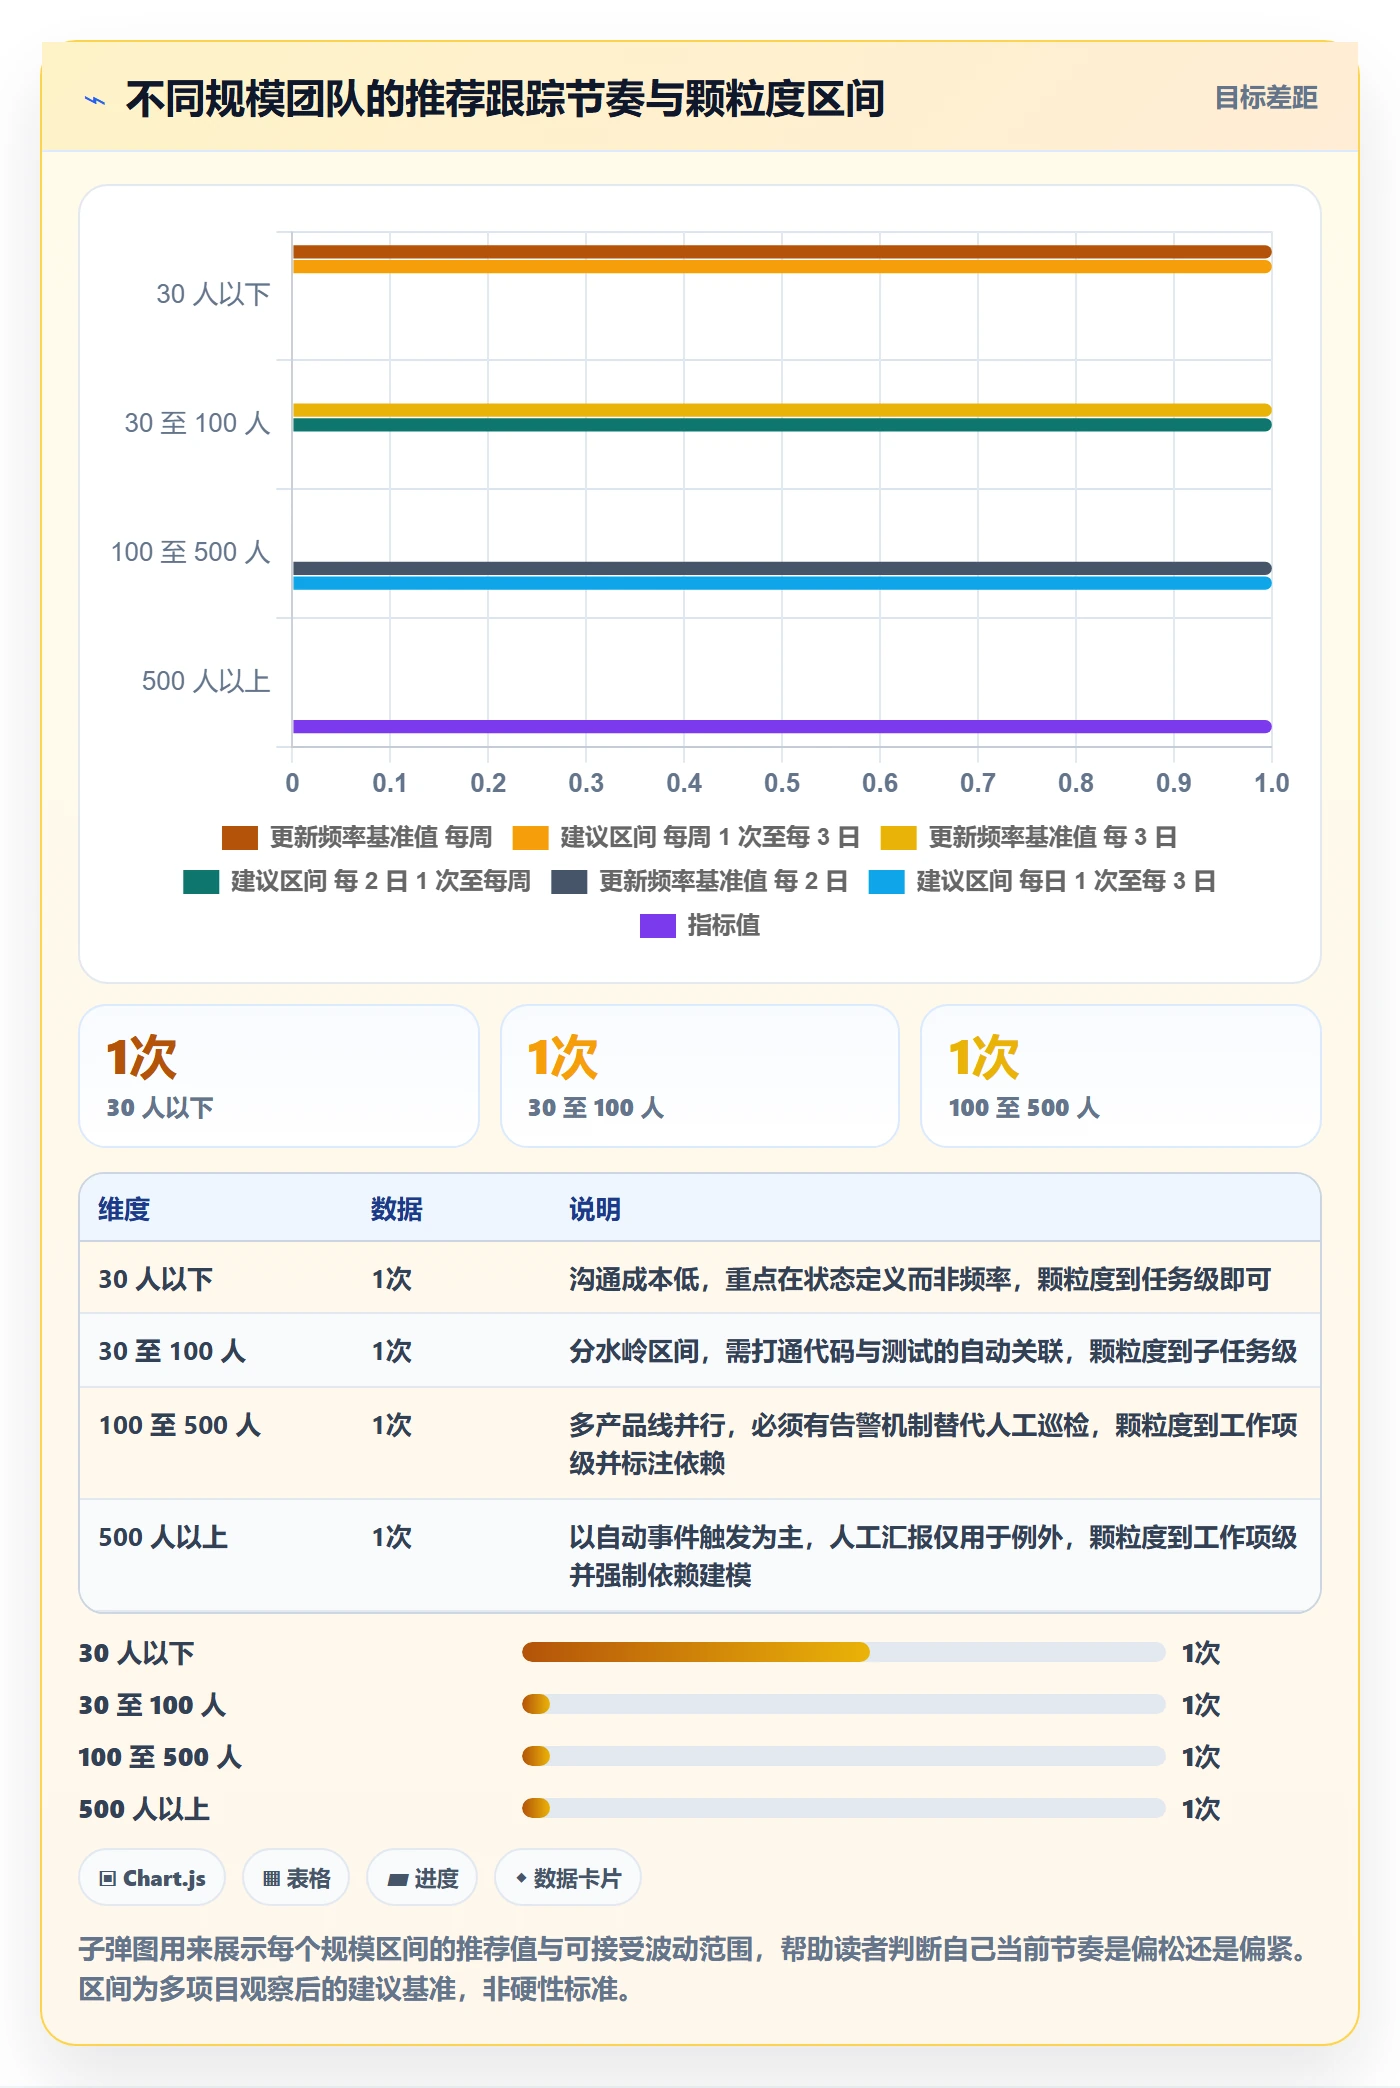Select table row cell 500 人以上

(163, 1537)
